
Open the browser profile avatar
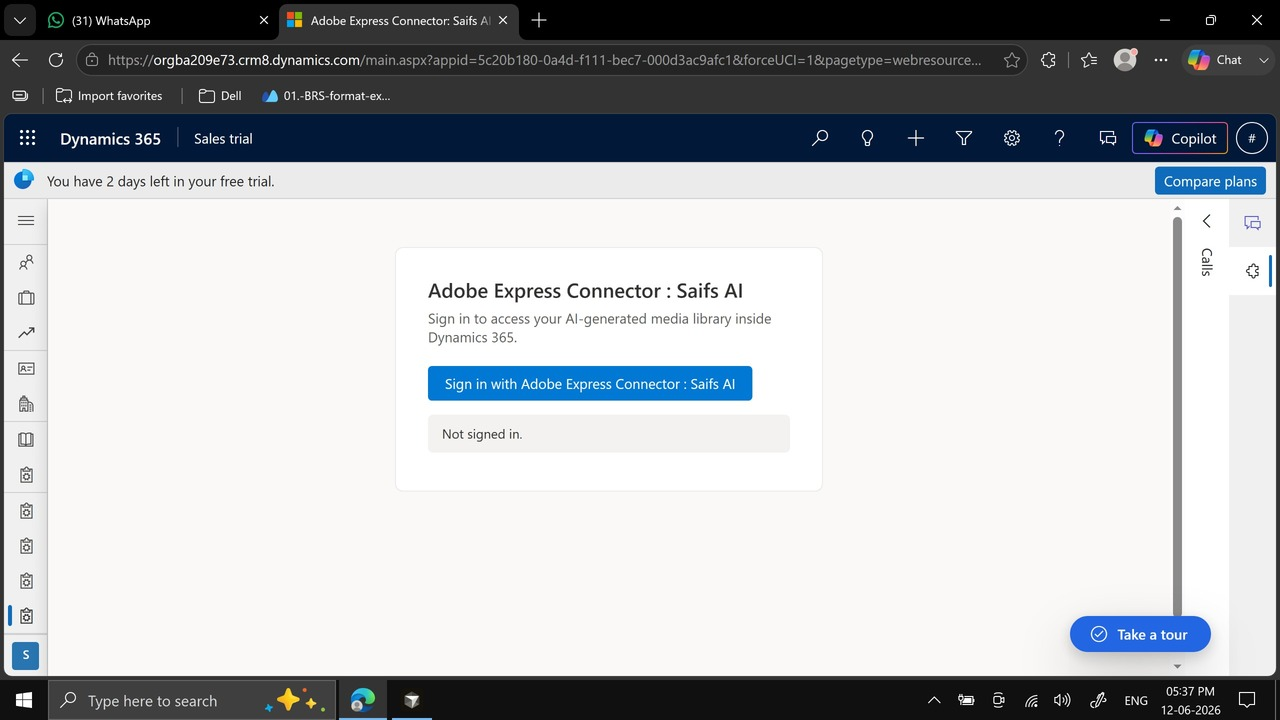click(1125, 60)
